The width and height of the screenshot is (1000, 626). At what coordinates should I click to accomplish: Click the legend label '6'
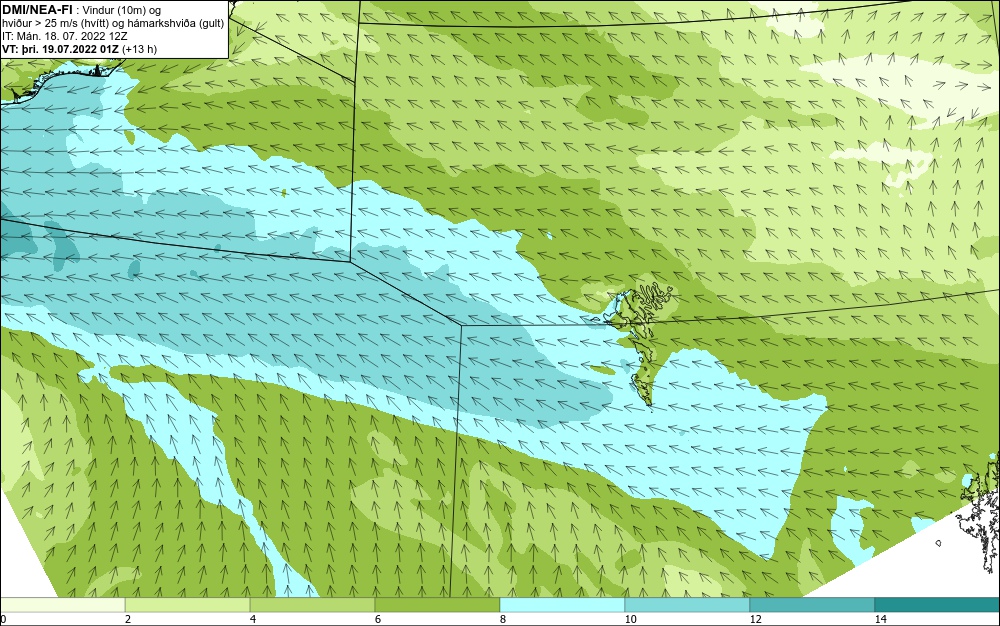tap(378, 619)
